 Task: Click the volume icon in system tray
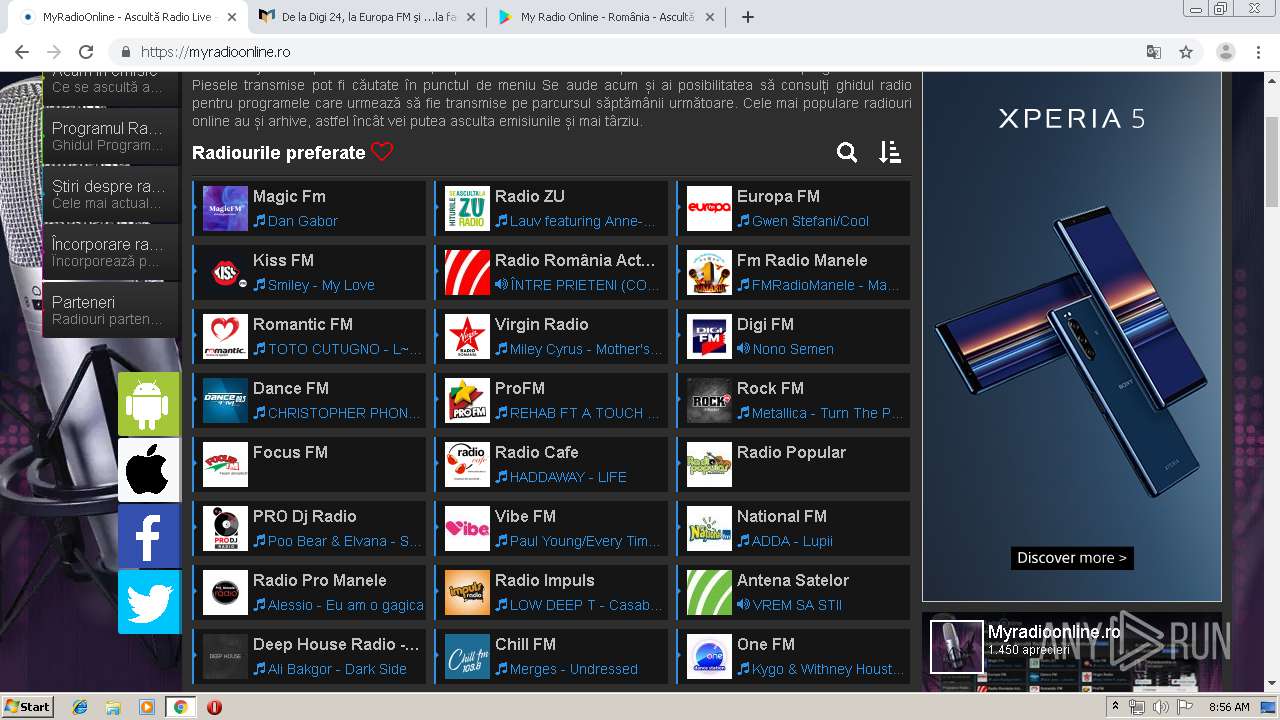click(x=1160, y=707)
